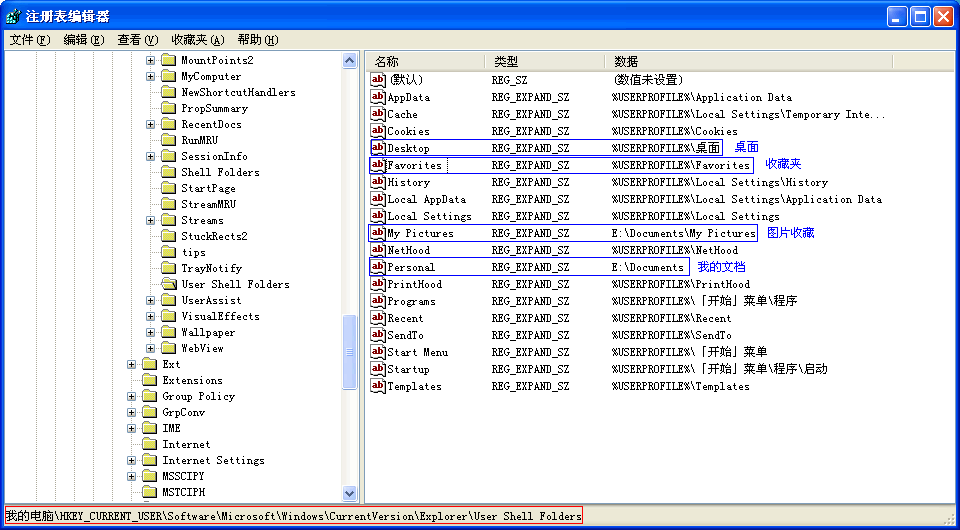This screenshot has height=530, width=960.
Task: Expand the Wallpaper key
Action: [151, 332]
